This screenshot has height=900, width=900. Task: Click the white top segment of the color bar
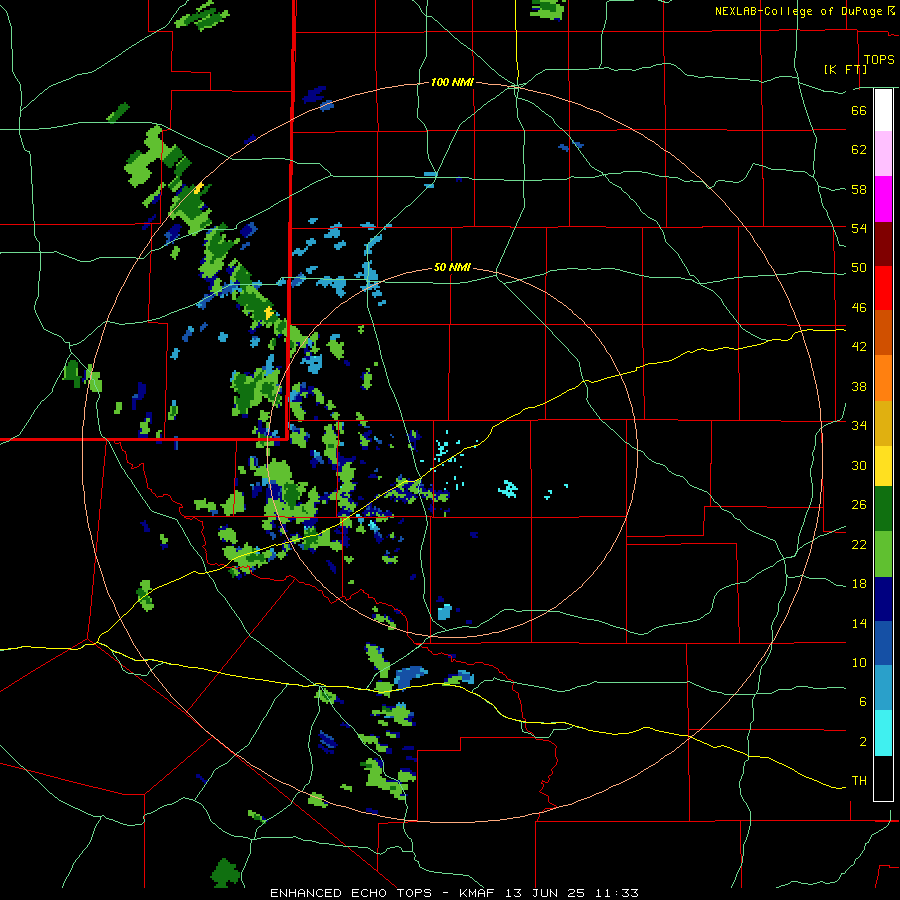point(883,110)
